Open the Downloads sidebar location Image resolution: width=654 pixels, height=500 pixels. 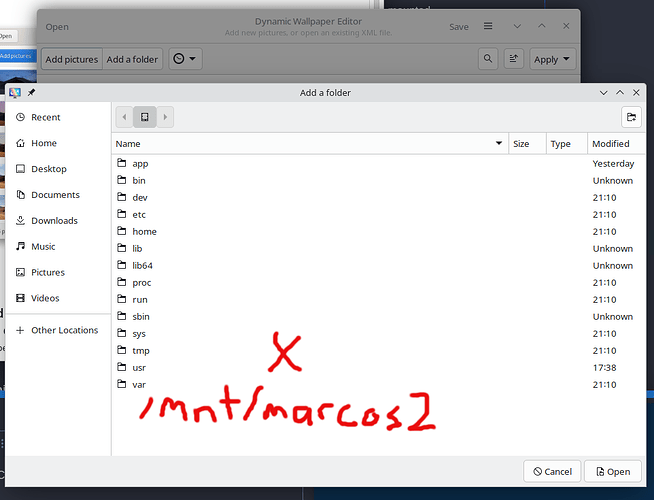tap(58, 221)
